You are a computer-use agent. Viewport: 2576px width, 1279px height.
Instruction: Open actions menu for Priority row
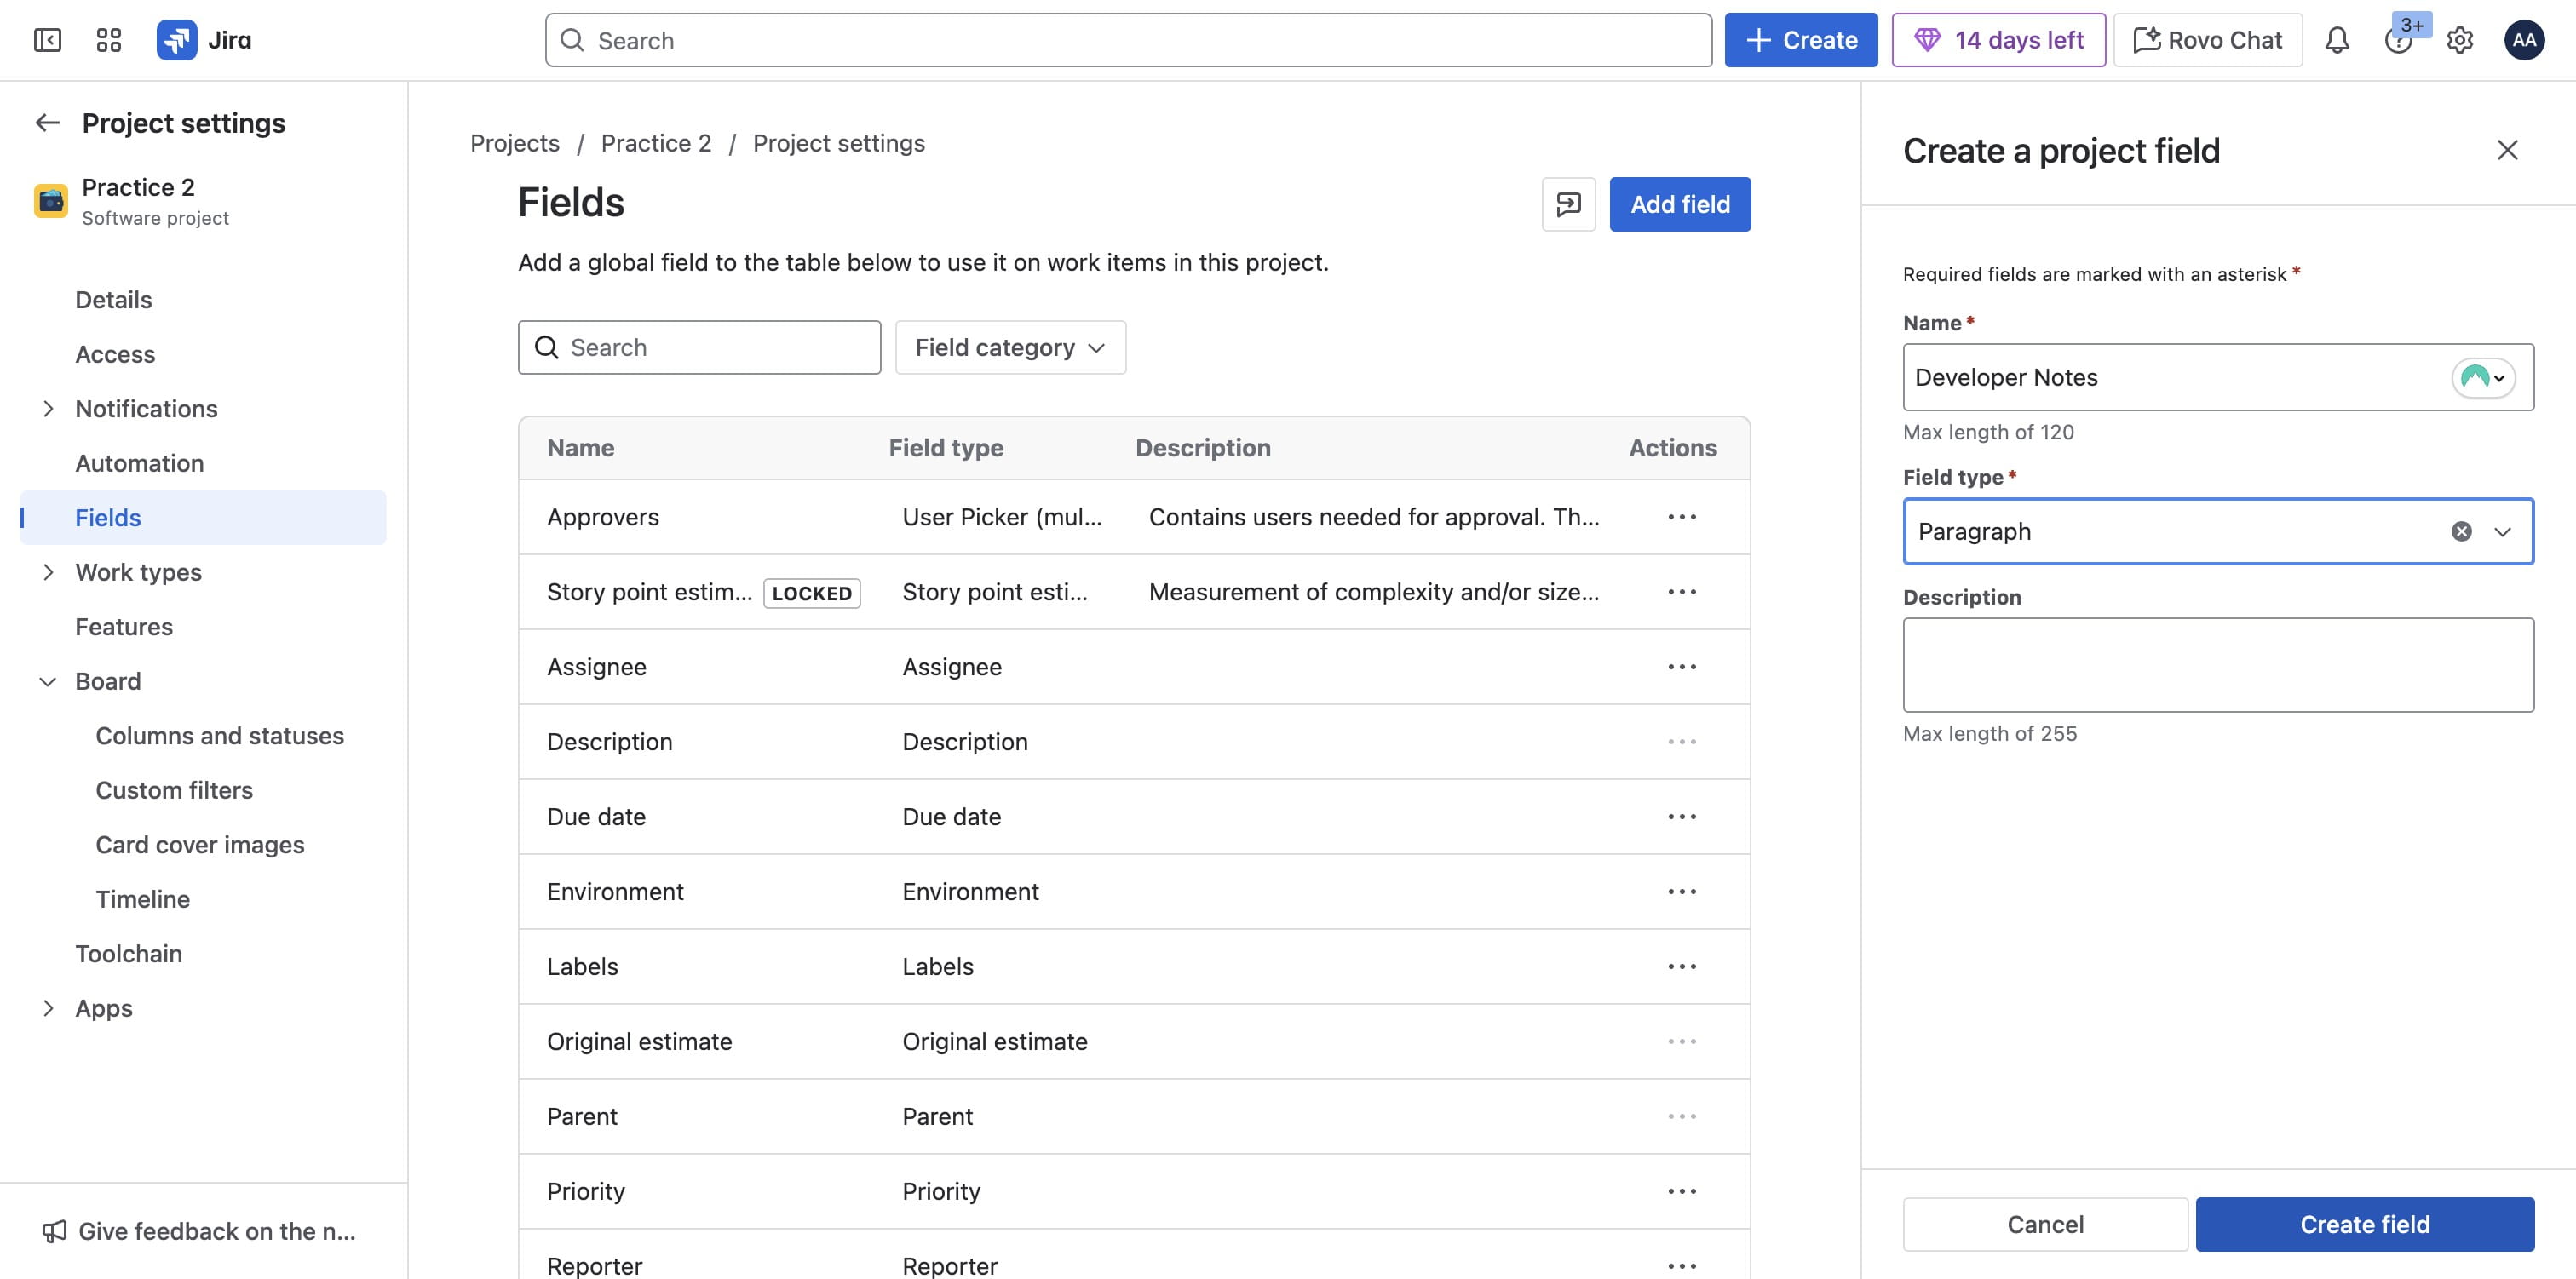point(1681,1191)
